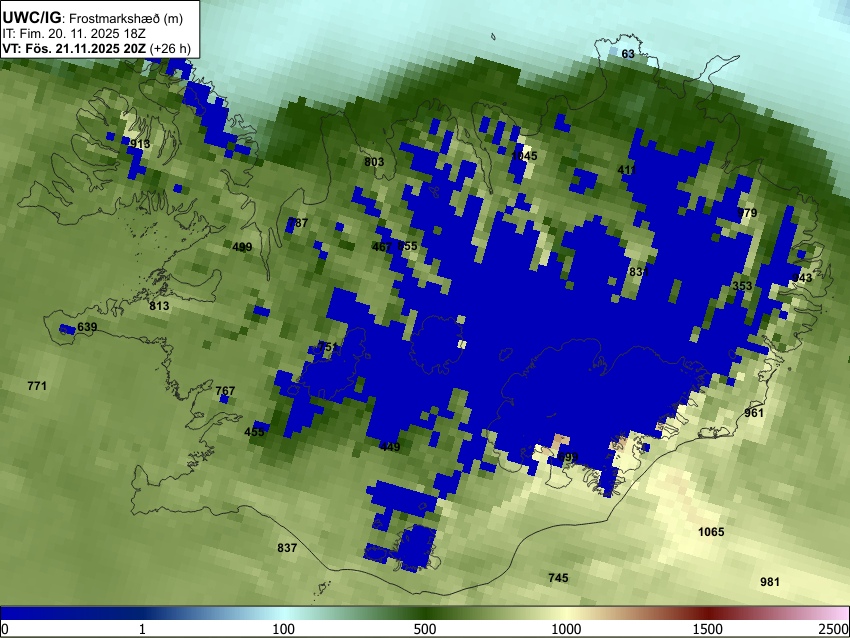Viewport: 850px width, 638px height.
Task: Click the ocean value 745
Action: click(558, 578)
